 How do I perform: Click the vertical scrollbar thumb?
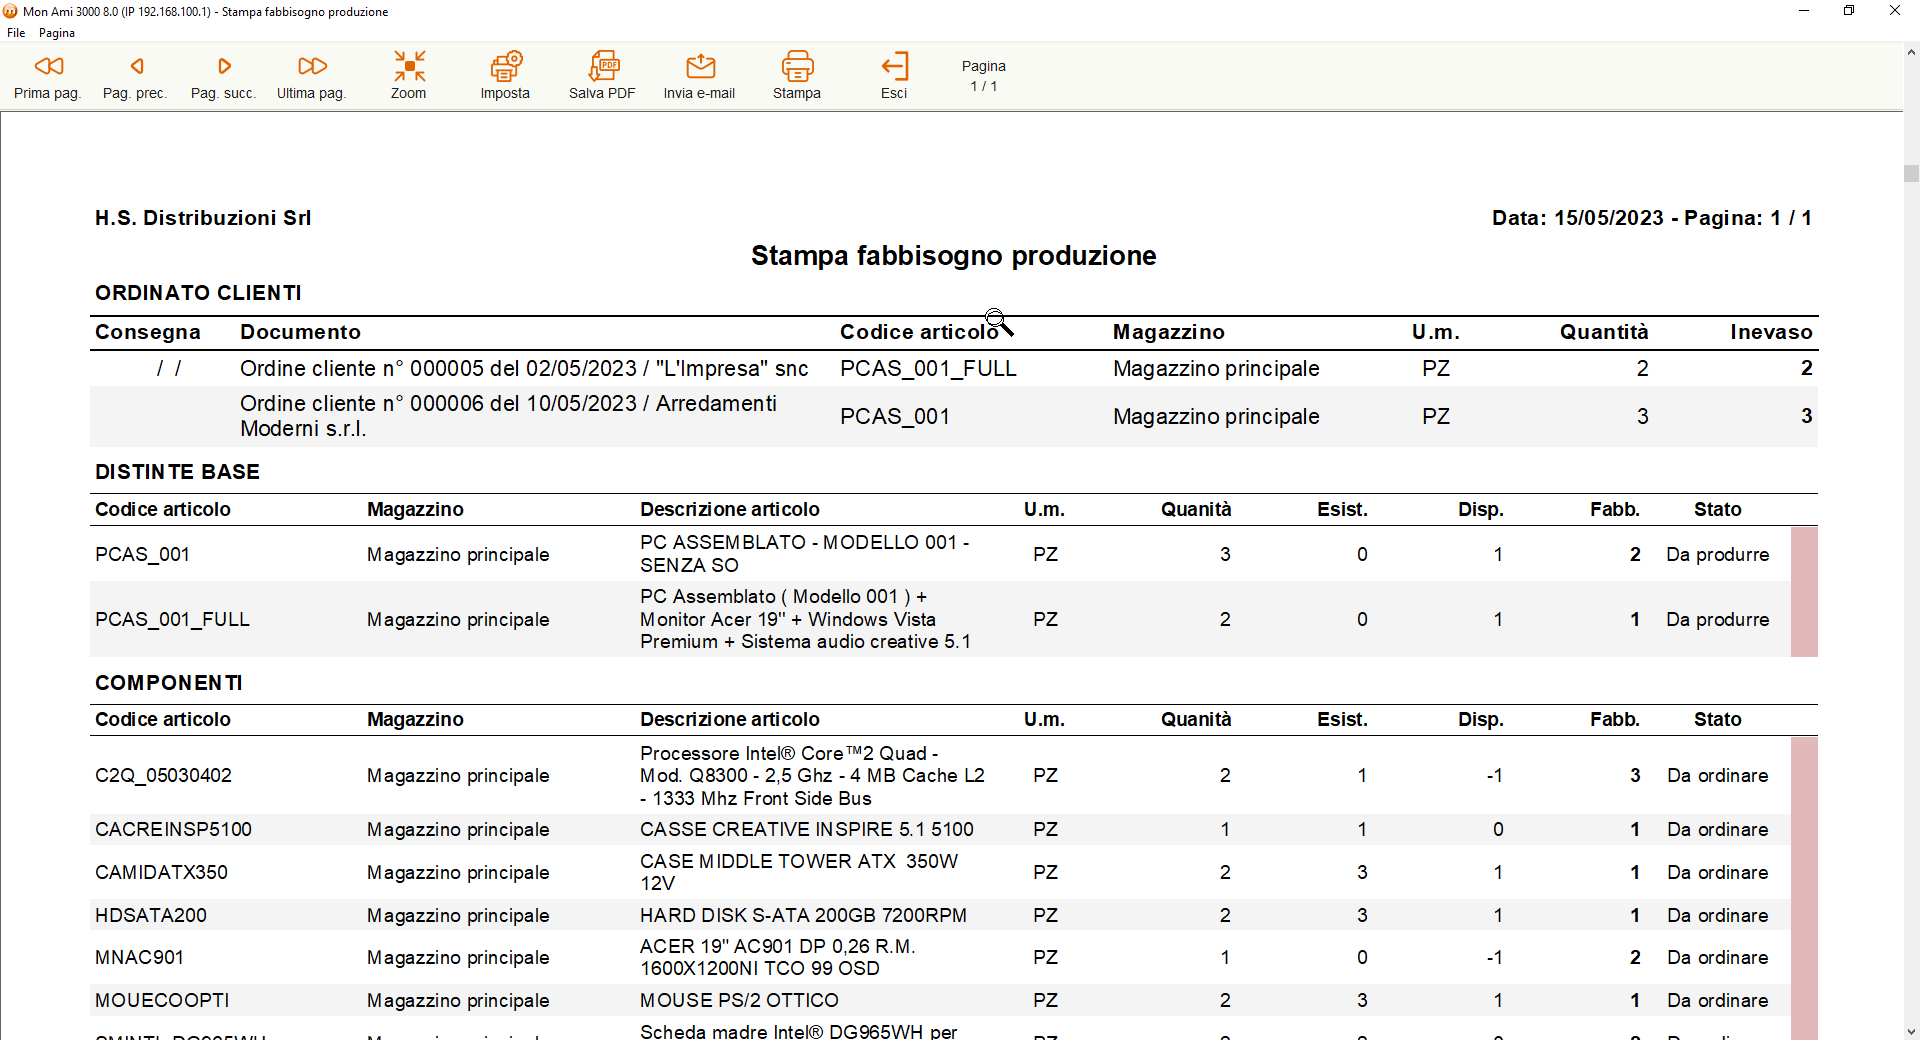pyautogui.click(x=1911, y=173)
